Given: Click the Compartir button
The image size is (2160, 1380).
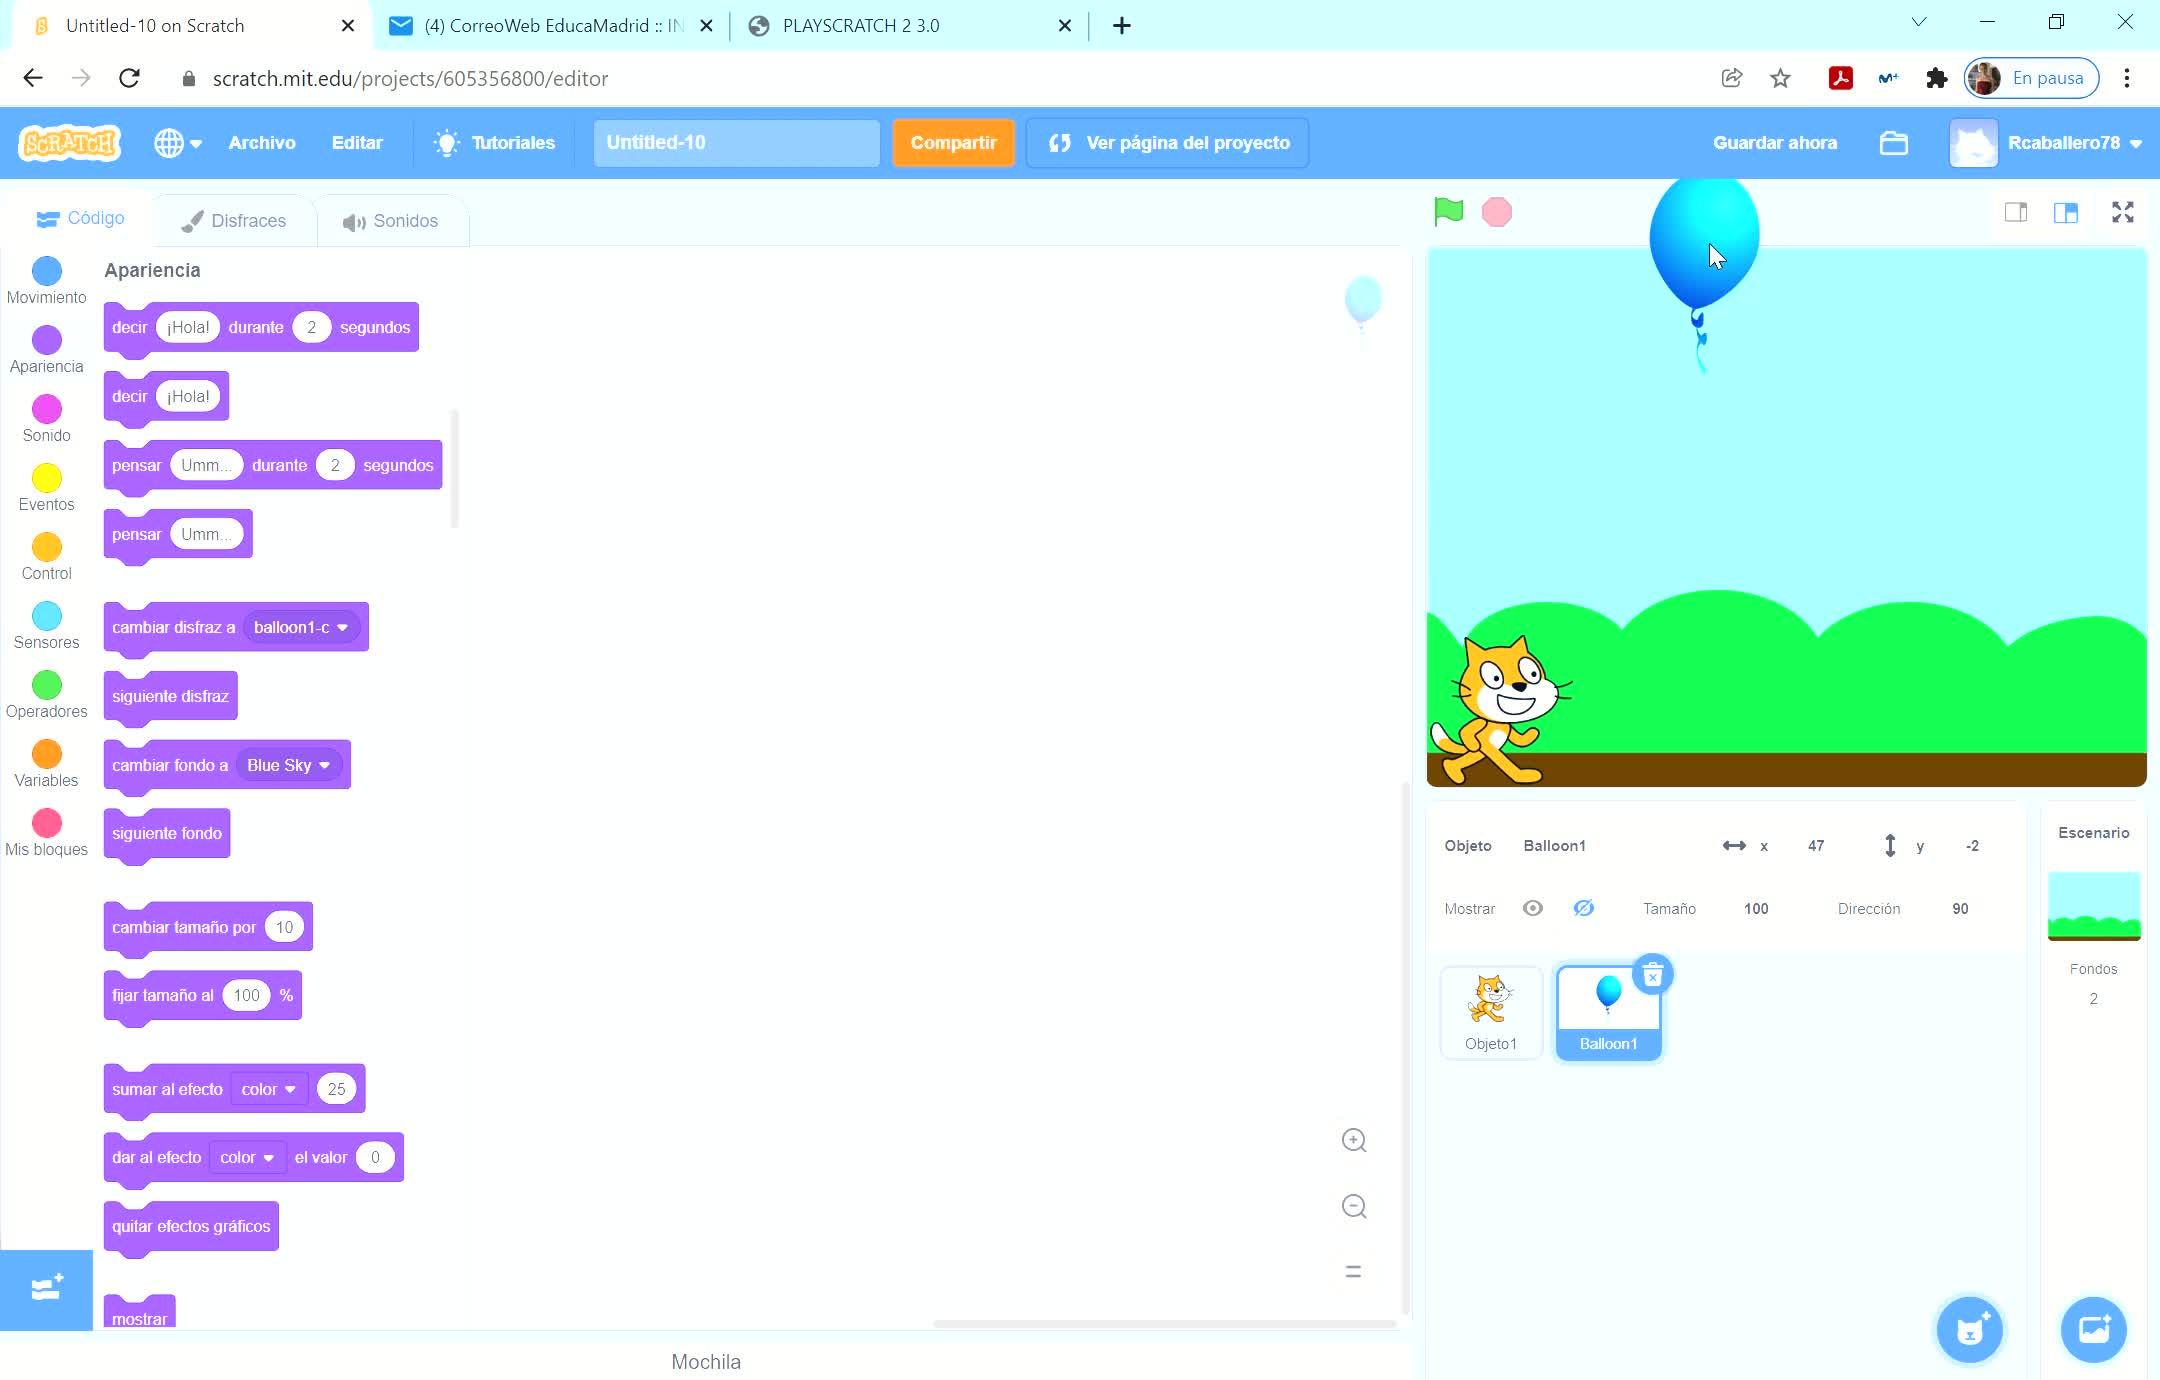Looking at the screenshot, I should click(x=953, y=143).
